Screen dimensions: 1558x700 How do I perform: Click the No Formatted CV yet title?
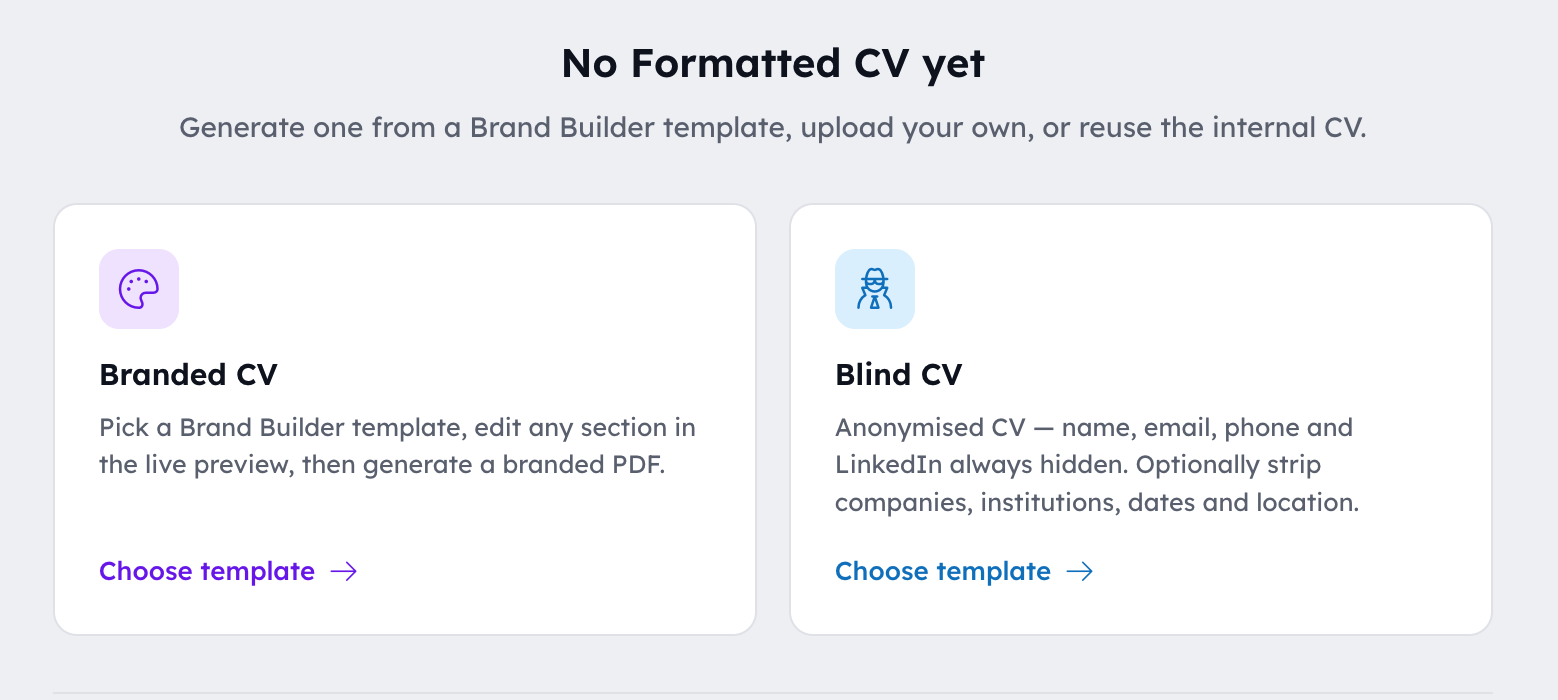(x=773, y=62)
